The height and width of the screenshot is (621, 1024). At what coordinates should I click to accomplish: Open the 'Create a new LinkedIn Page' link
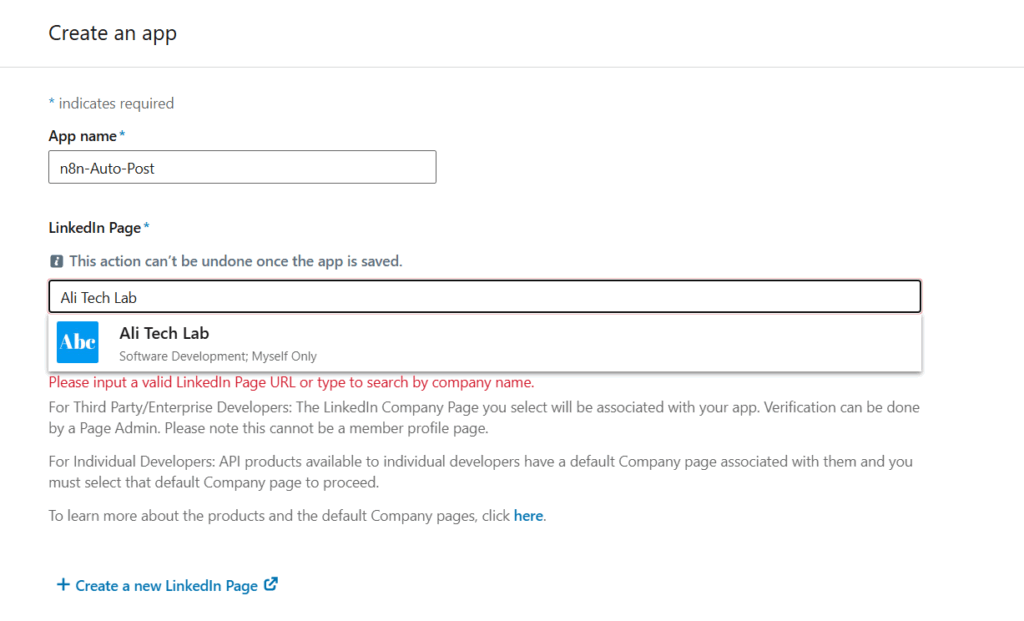click(x=166, y=586)
